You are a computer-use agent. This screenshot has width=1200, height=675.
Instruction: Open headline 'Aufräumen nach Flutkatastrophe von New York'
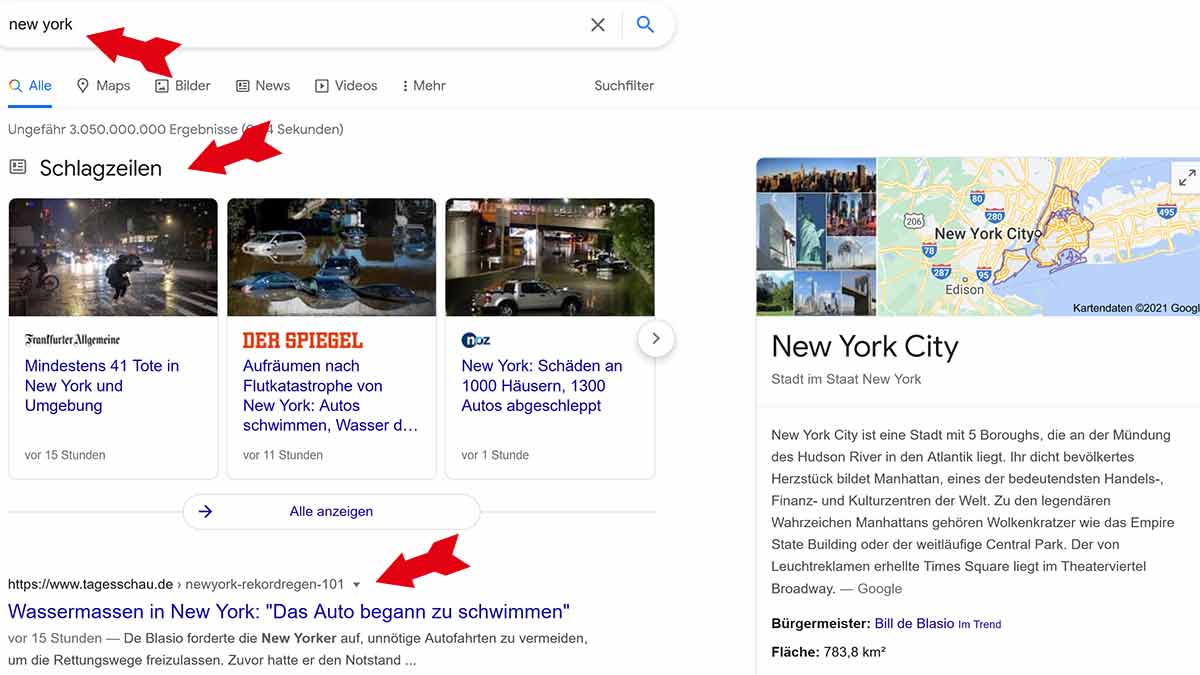pos(330,396)
